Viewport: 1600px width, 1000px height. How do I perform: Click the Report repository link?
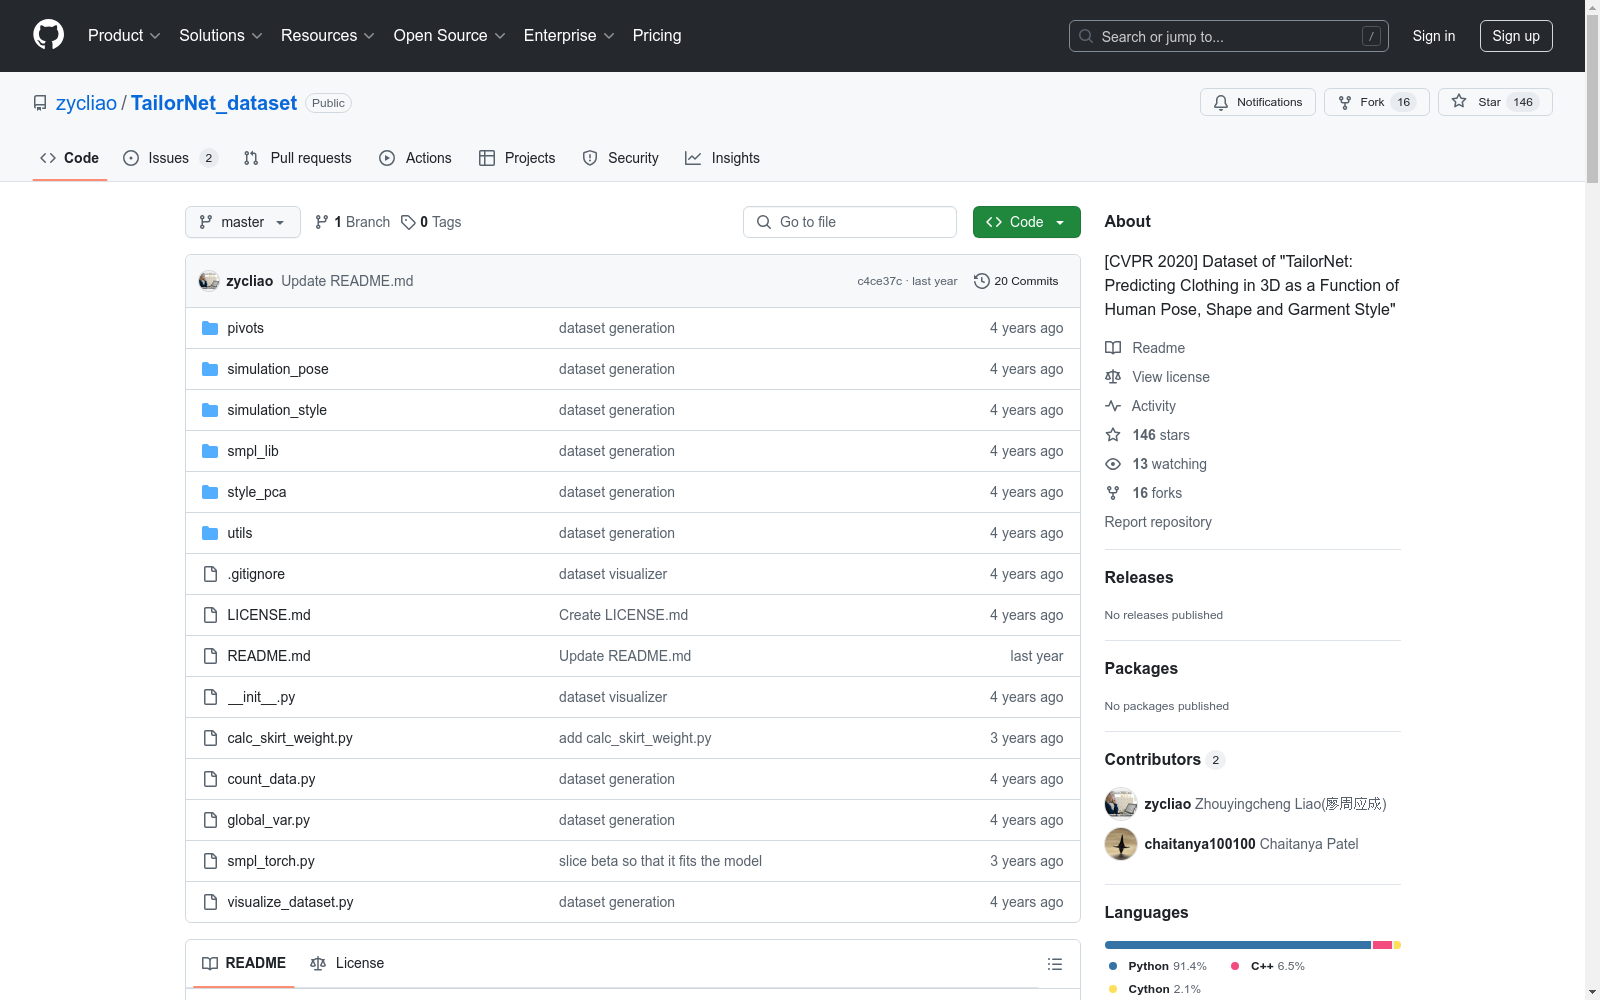[x=1157, y=522]
